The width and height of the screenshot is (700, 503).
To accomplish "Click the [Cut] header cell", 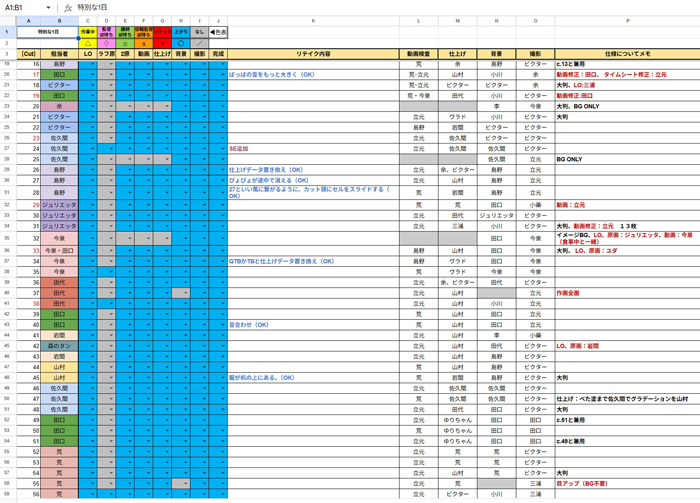I will pos(29,54).
